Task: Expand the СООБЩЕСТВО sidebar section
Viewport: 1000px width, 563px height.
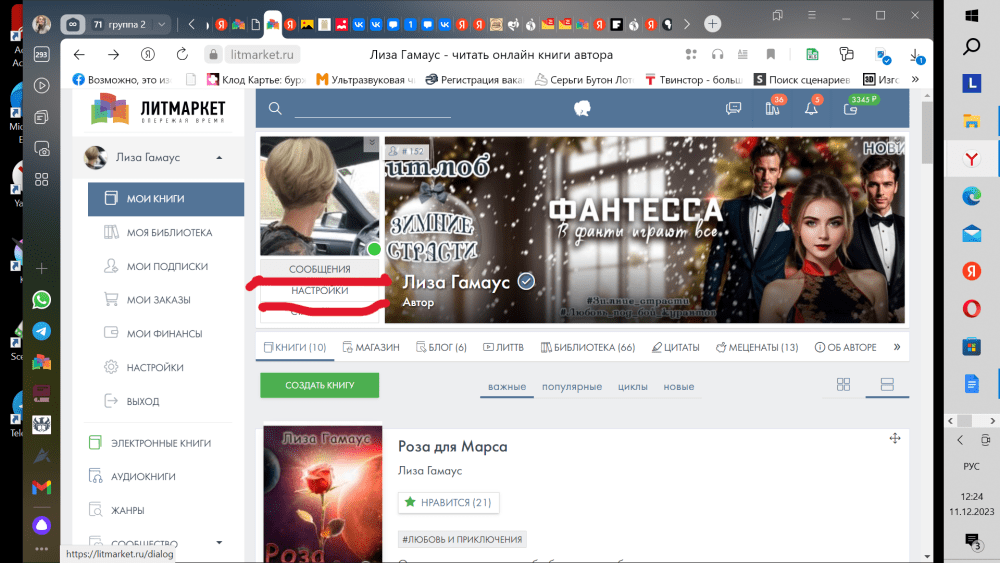Action: [x=219, y=543]
